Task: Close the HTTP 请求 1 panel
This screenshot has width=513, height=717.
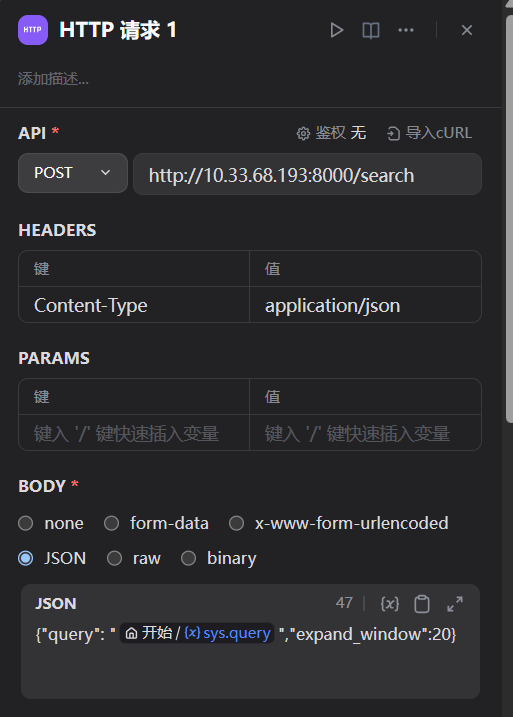Action: point(467,30)
